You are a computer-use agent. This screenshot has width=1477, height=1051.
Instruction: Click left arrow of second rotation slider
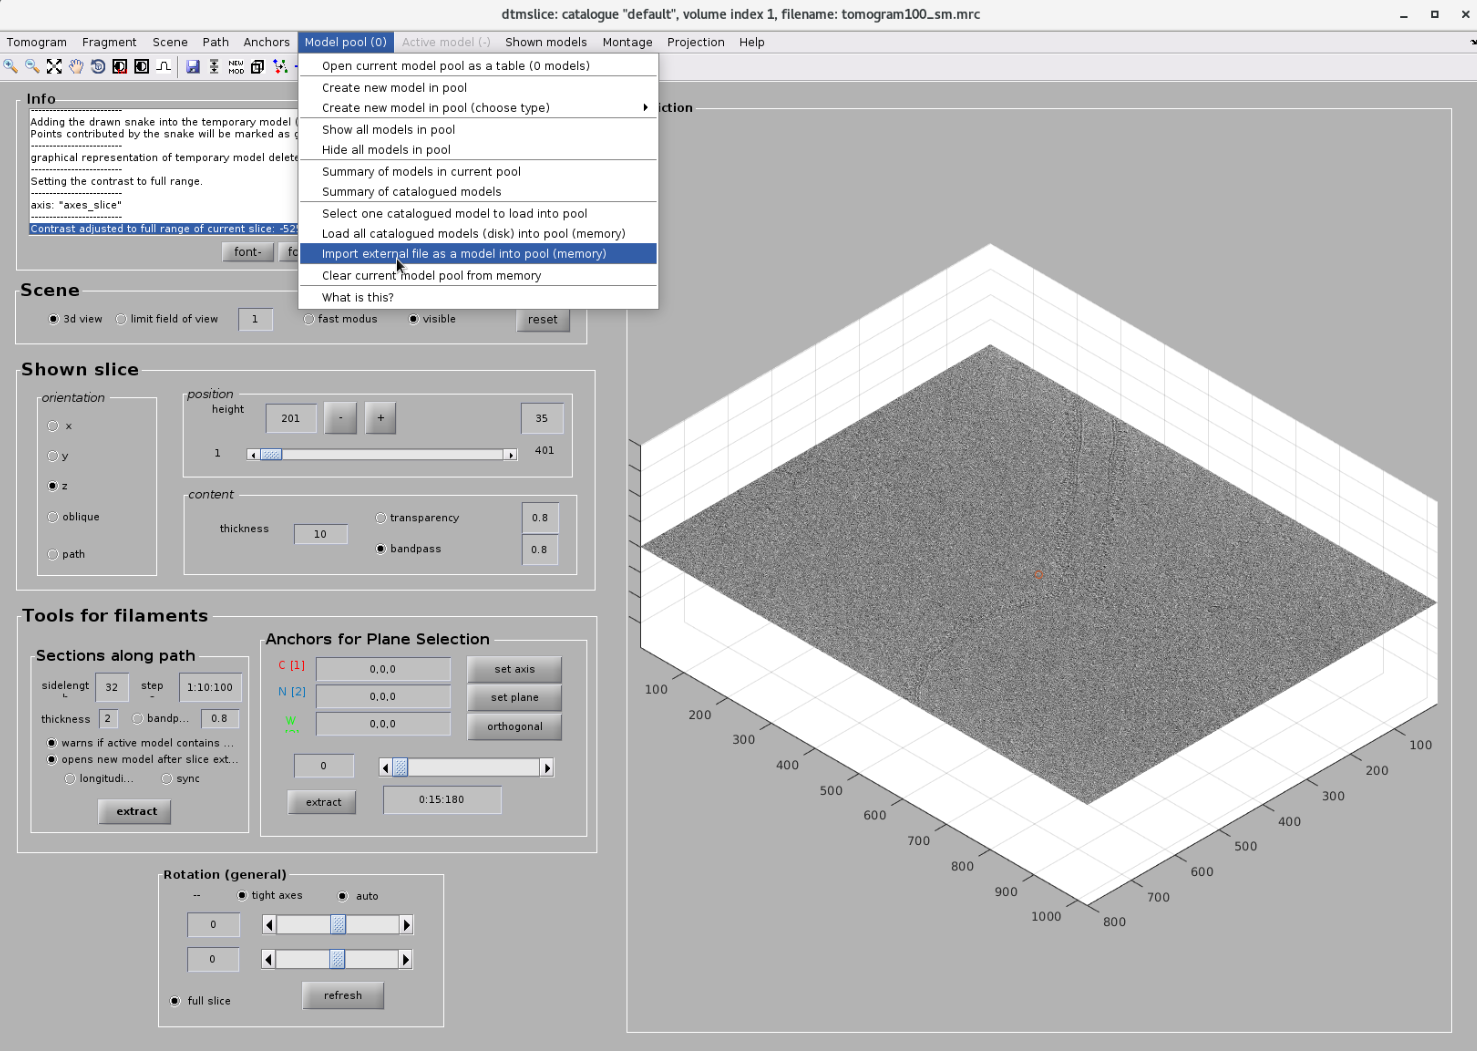[x=268, y=959]
